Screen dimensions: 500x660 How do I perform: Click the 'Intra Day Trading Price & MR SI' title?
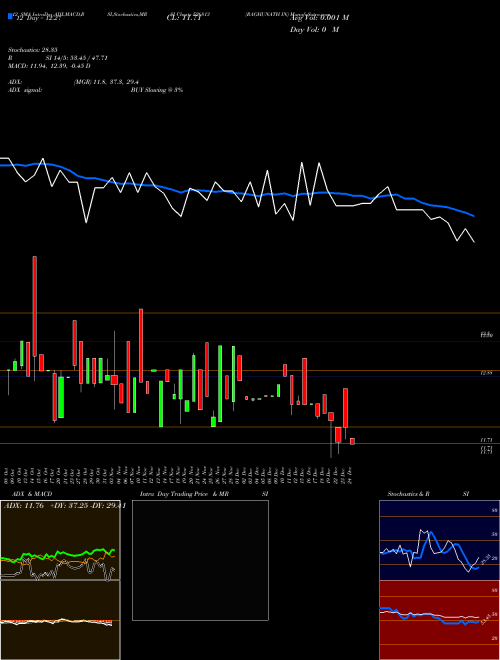(204, 494)
